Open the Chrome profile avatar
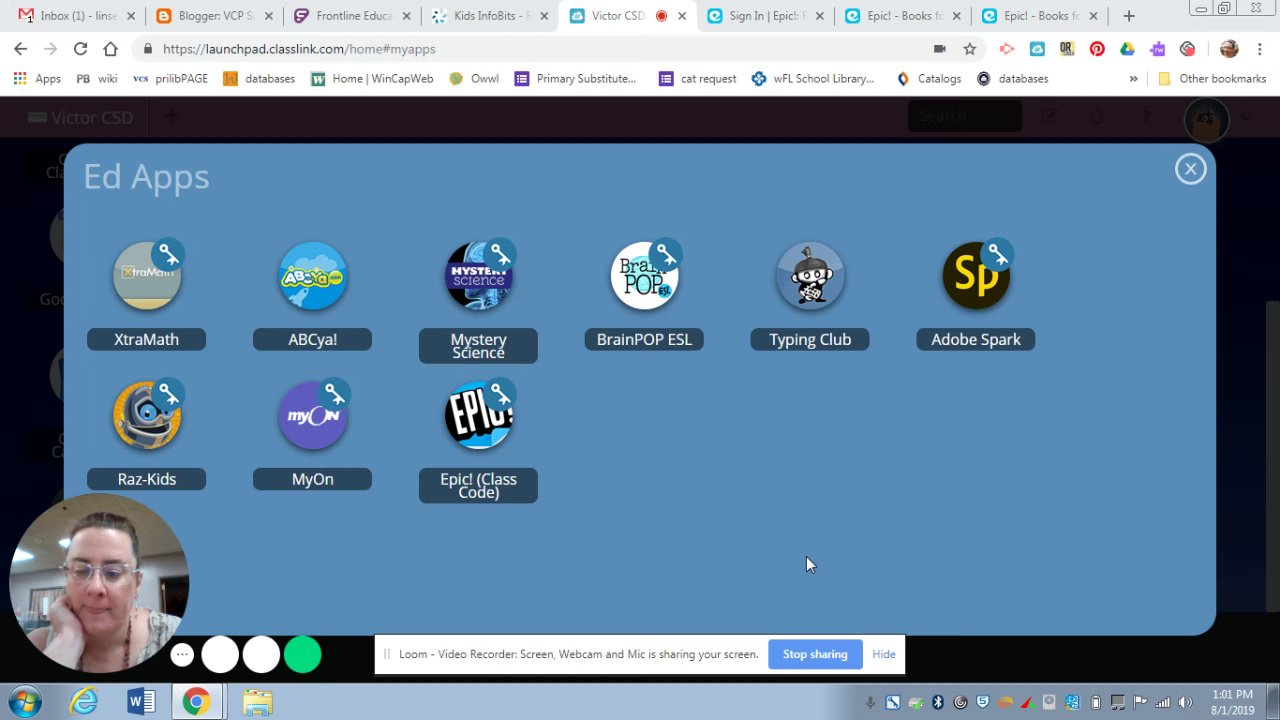1280x720 pixels. point(1229,49)
